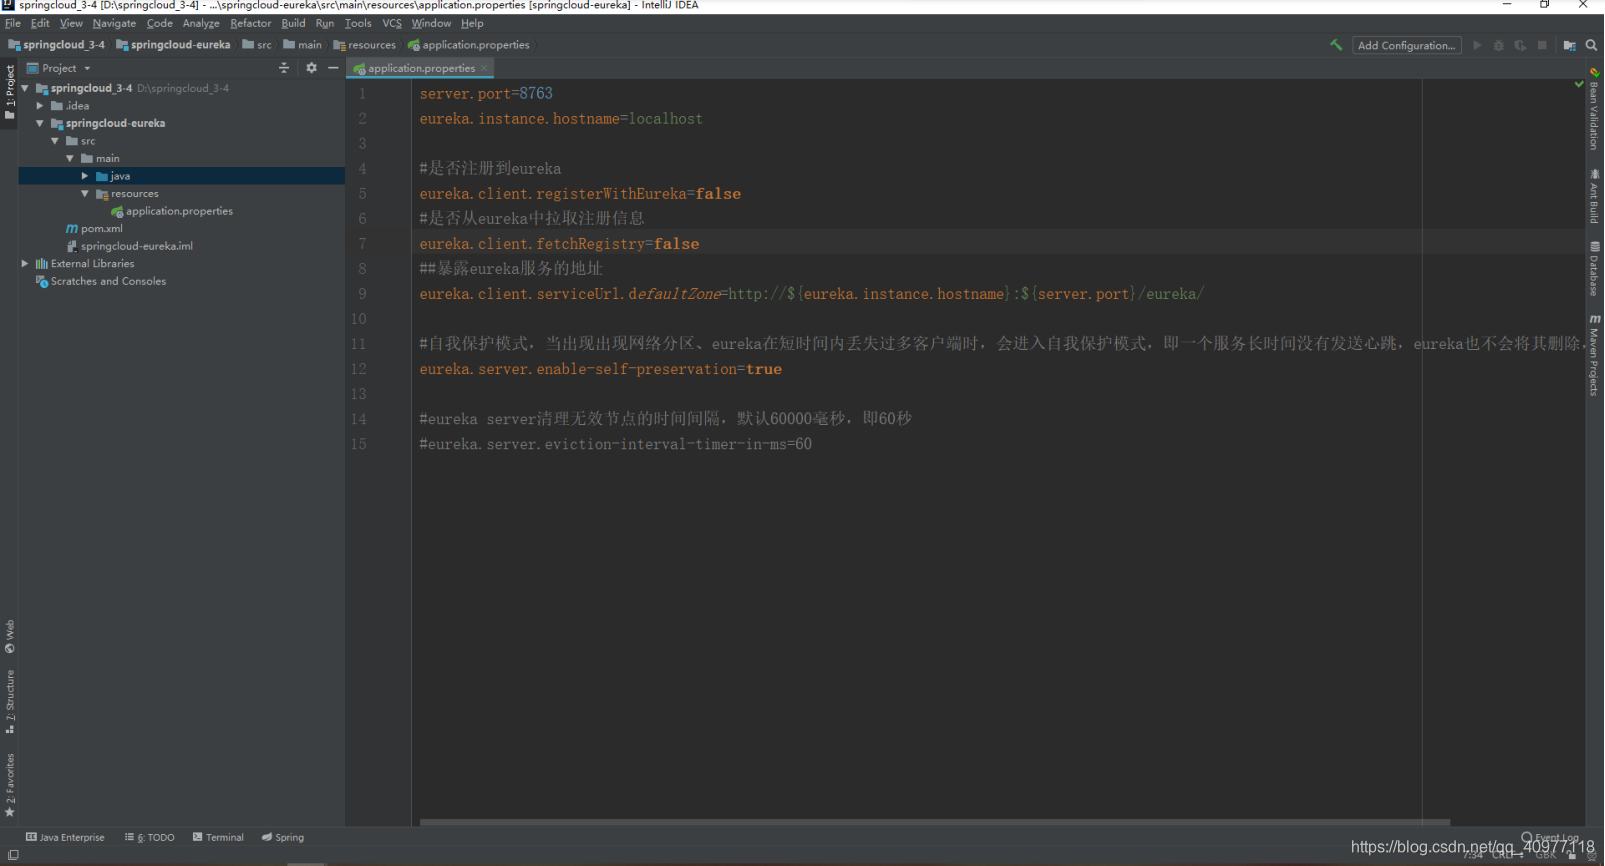This screenshot has height=866, width=1605.
Task: Click the Stop square icon
Action: click(1542, 45)
